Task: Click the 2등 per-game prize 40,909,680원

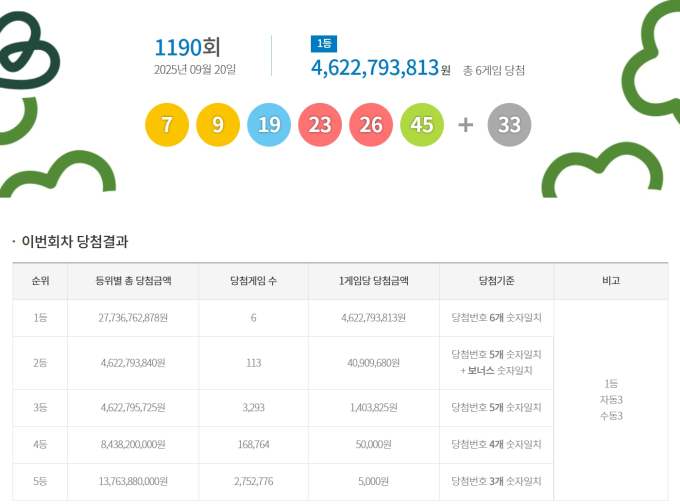Action: click(x=374, y=363)
